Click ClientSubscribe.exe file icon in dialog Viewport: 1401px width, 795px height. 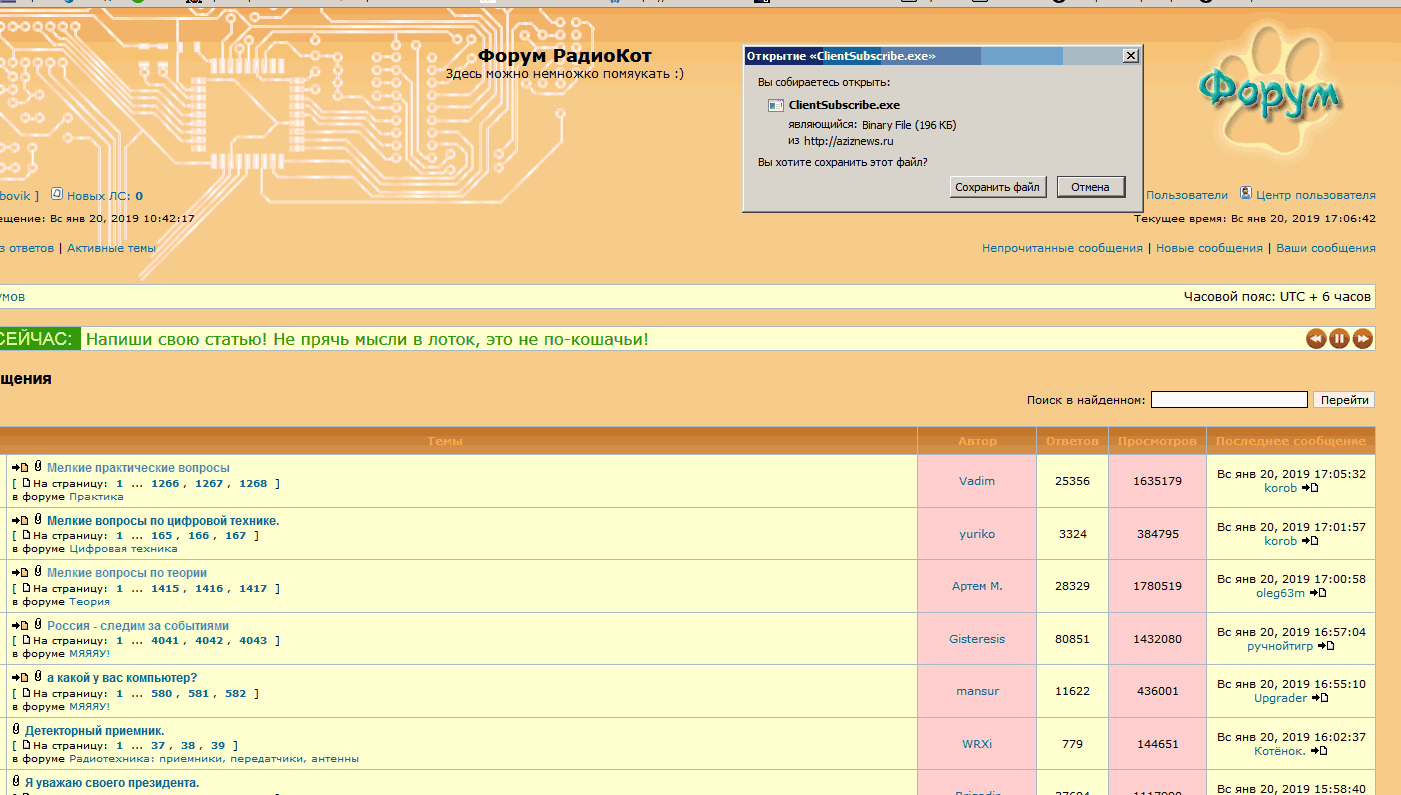coord(775,105)
